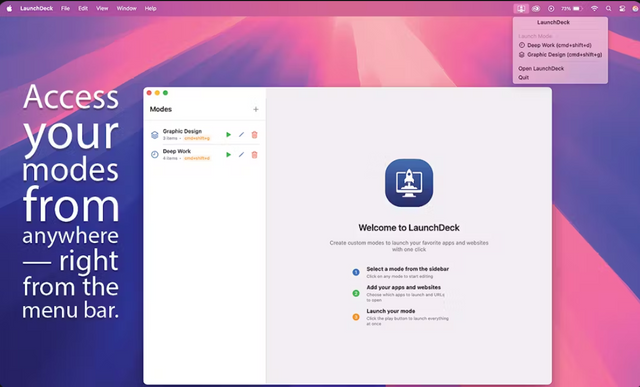This screenshot has height=387, width=640.
Task: Open Spotlight search magnifier icon
Action: 609,9
